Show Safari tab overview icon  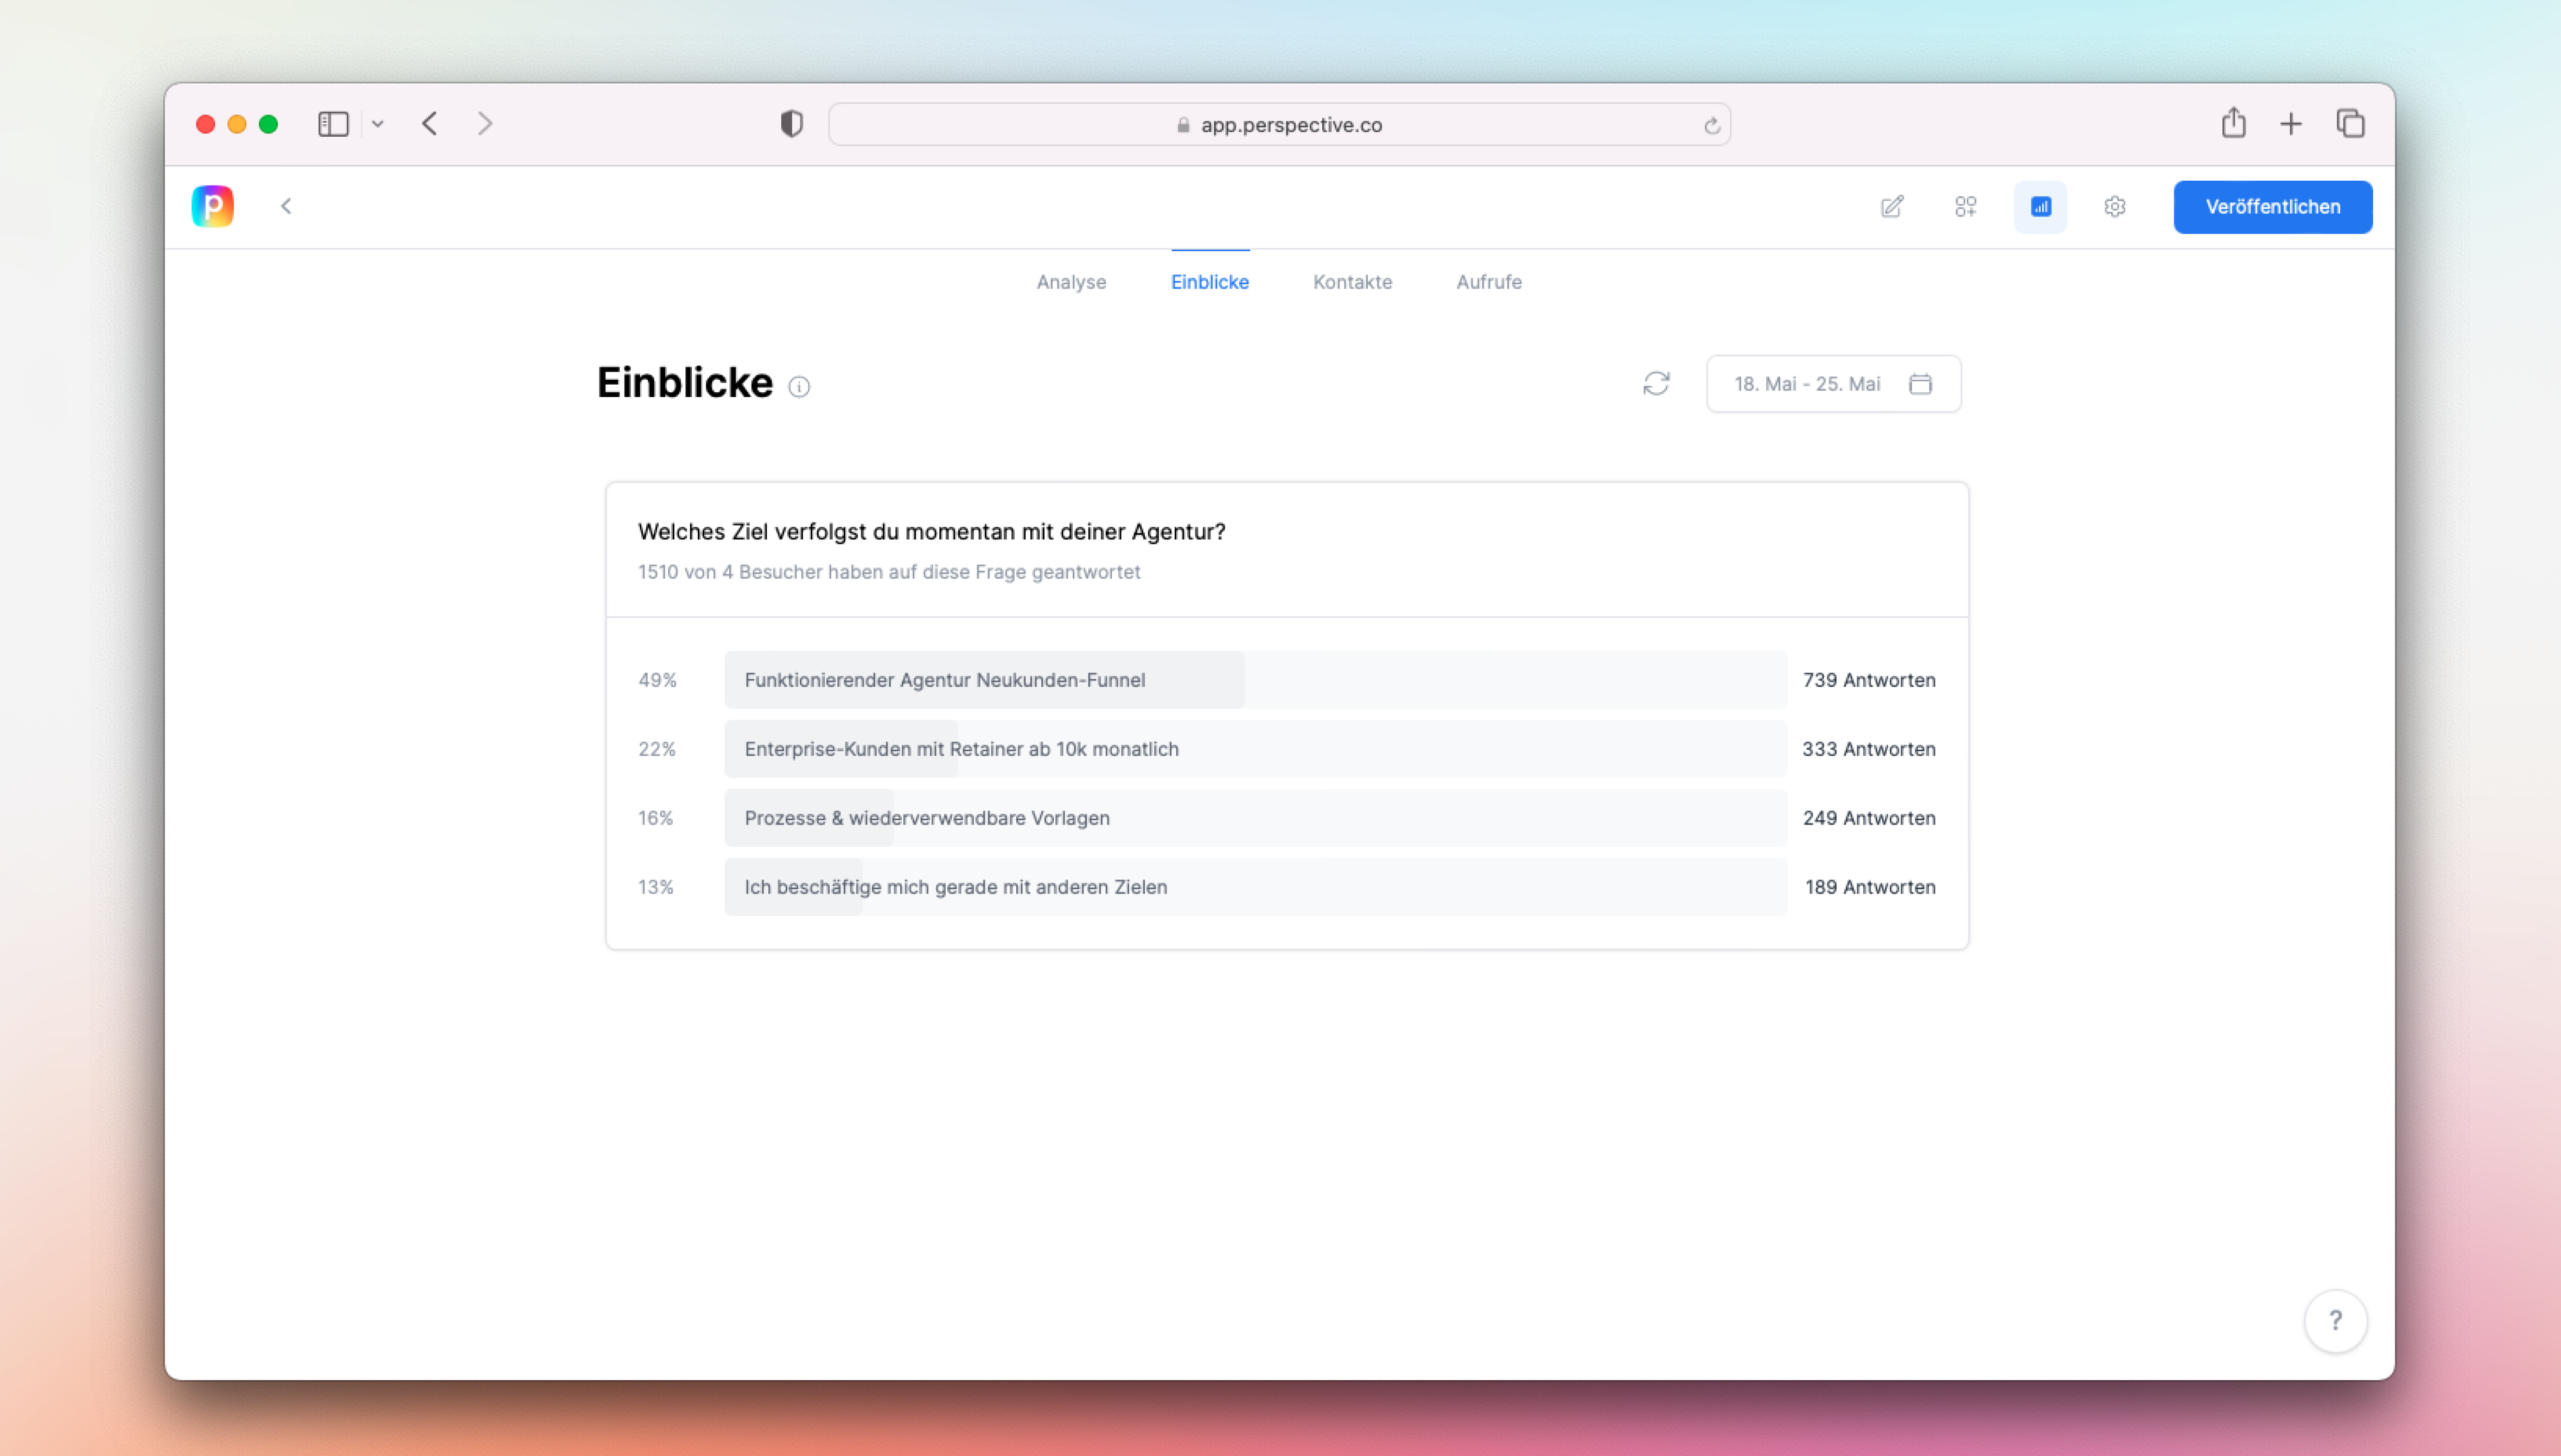[x=2350, y=123]
